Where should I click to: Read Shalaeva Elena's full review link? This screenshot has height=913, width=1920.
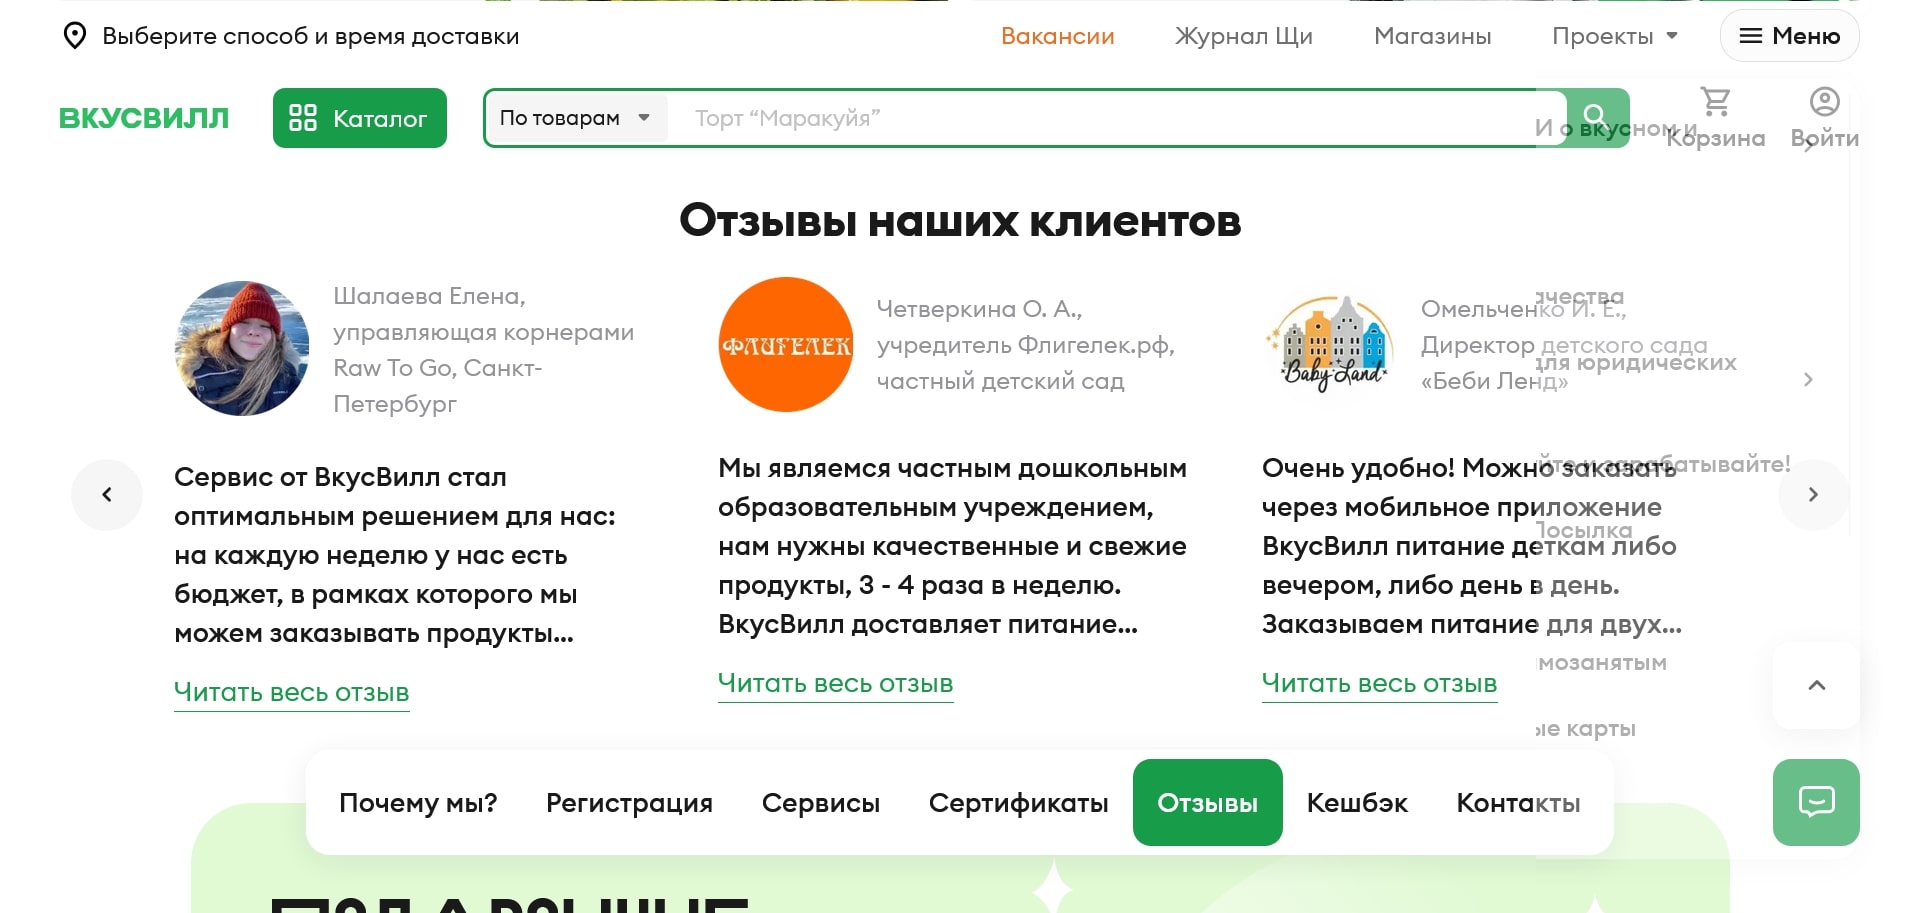click(291, 692)
